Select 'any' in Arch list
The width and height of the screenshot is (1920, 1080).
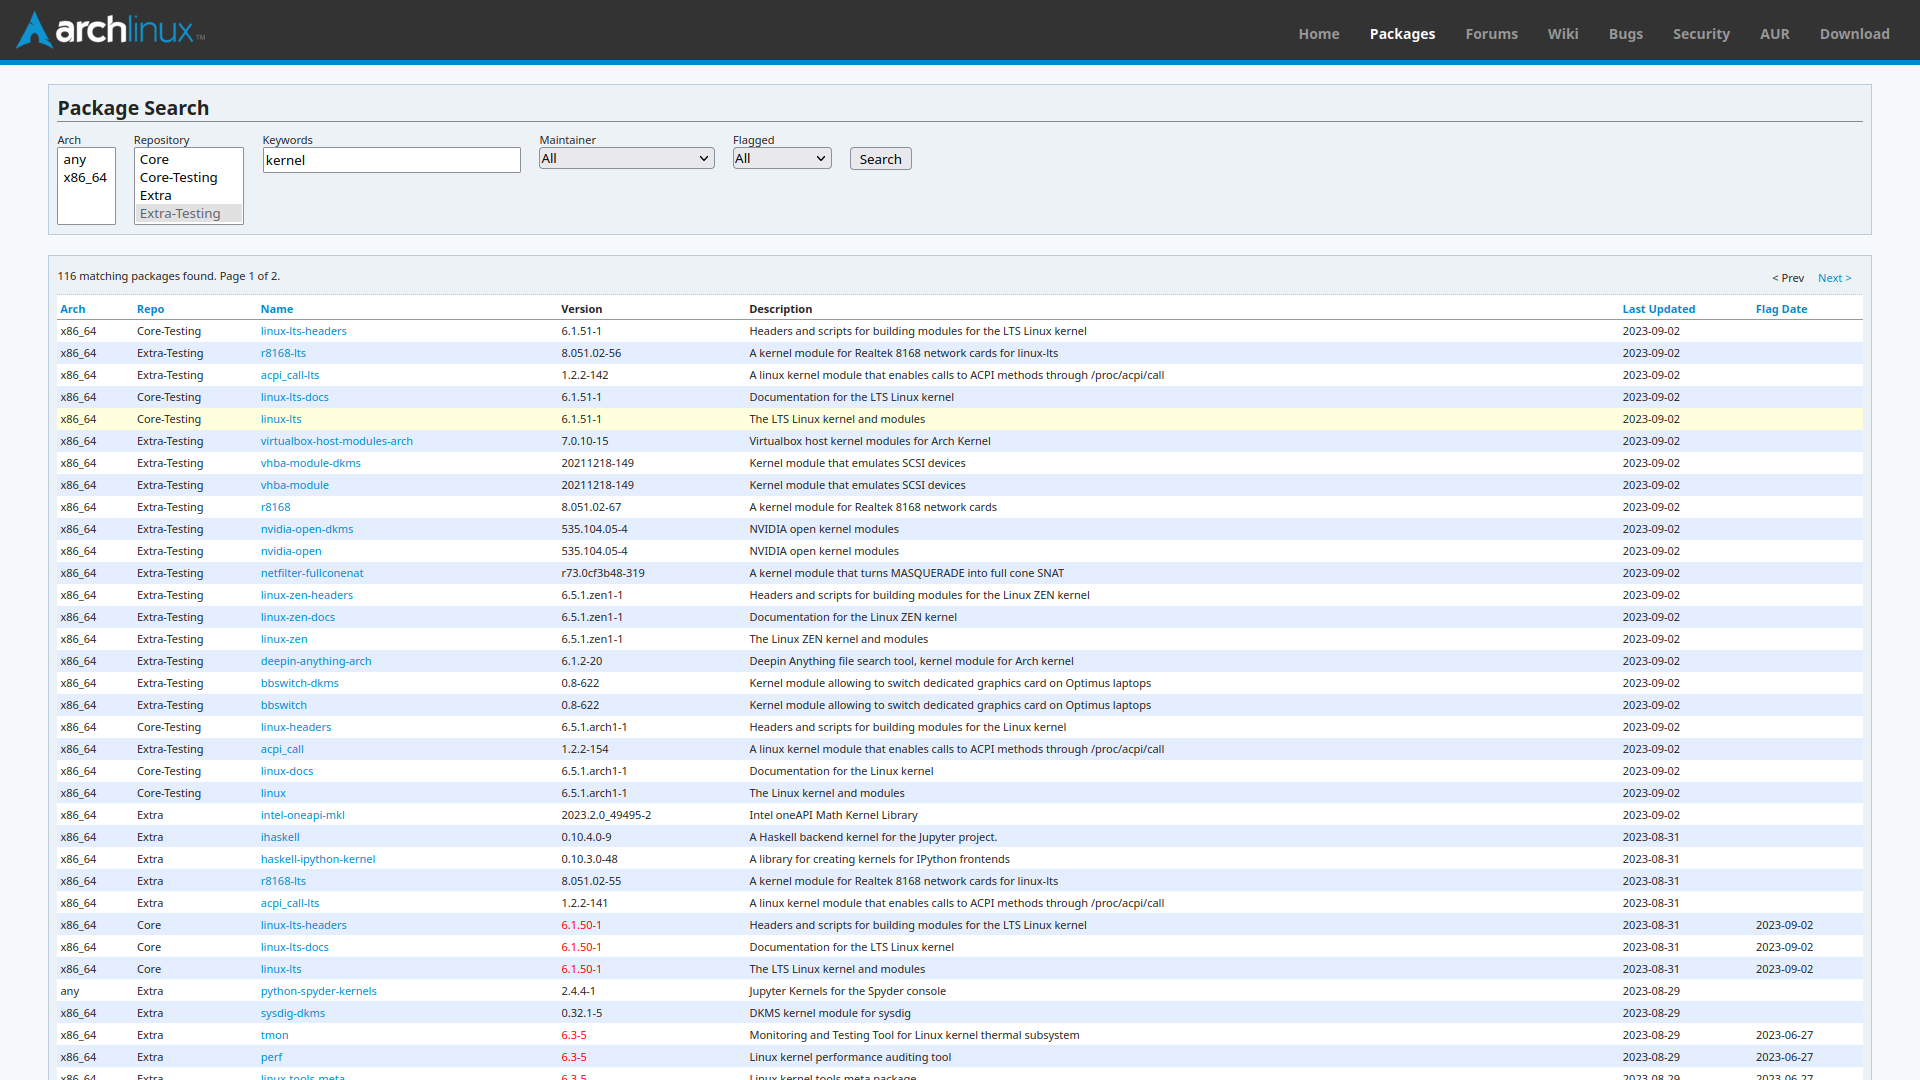(x=86, y=160)
